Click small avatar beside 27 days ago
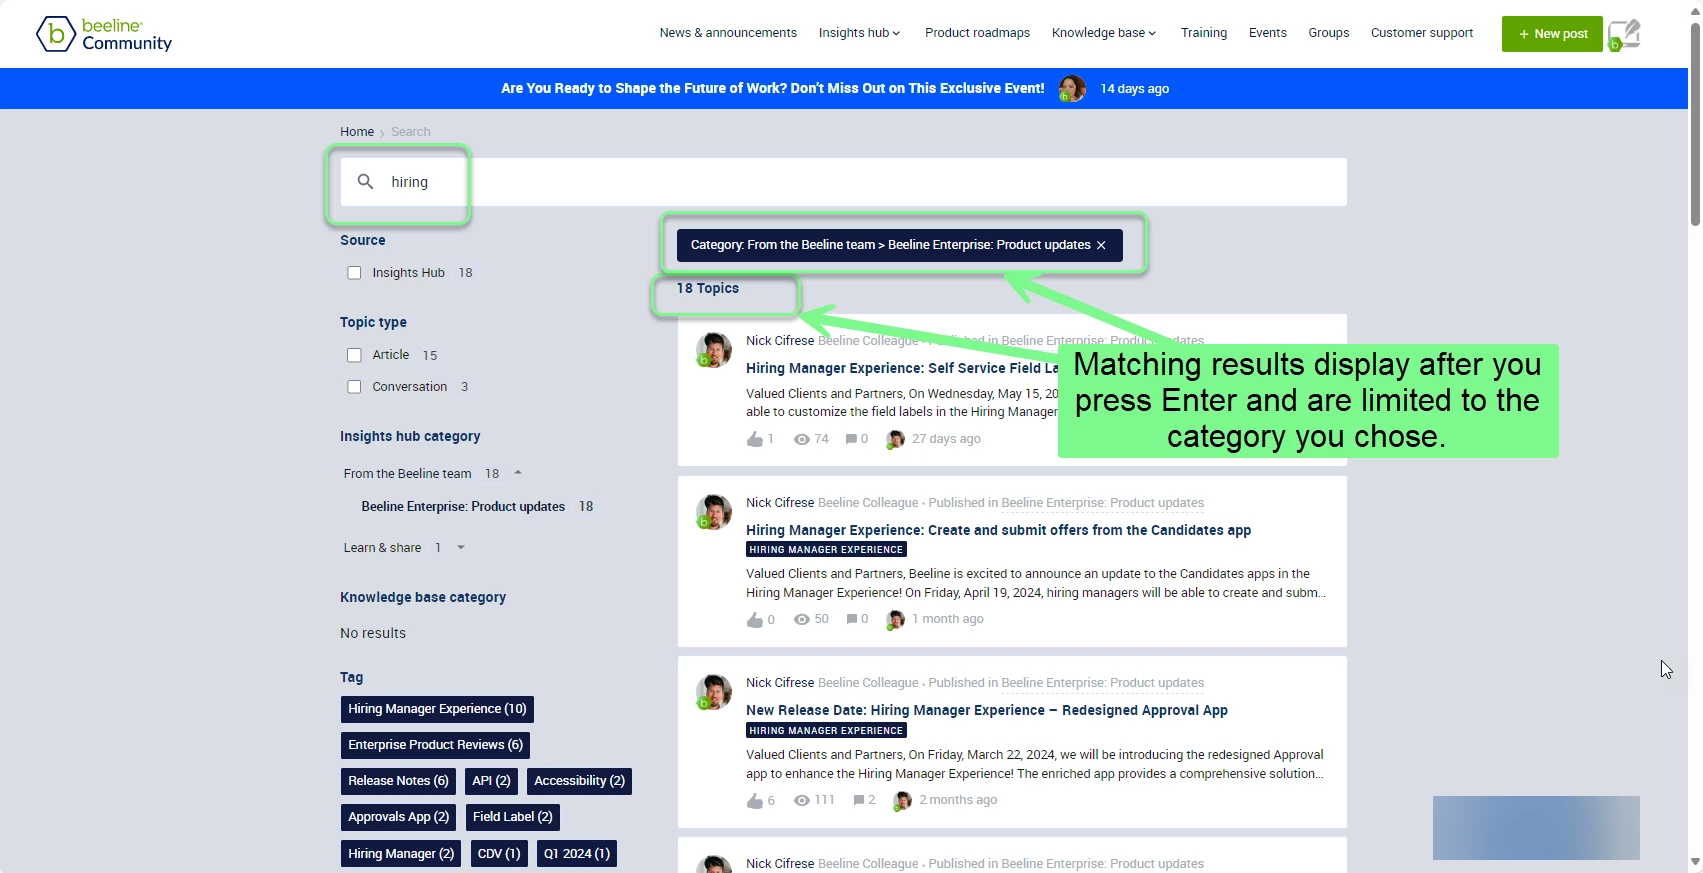The height and width of the screenshot is (873, 1703). tap(895, 439)
